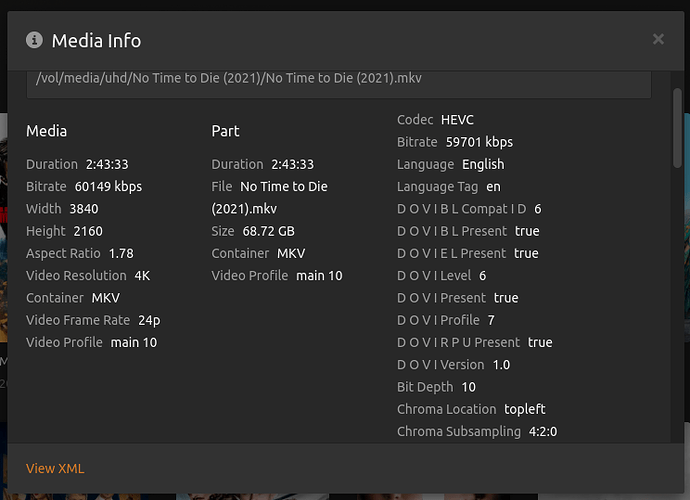
Task: Click the Chroma Subsampling 4:2:0 value
Action: tap(542, 431)
